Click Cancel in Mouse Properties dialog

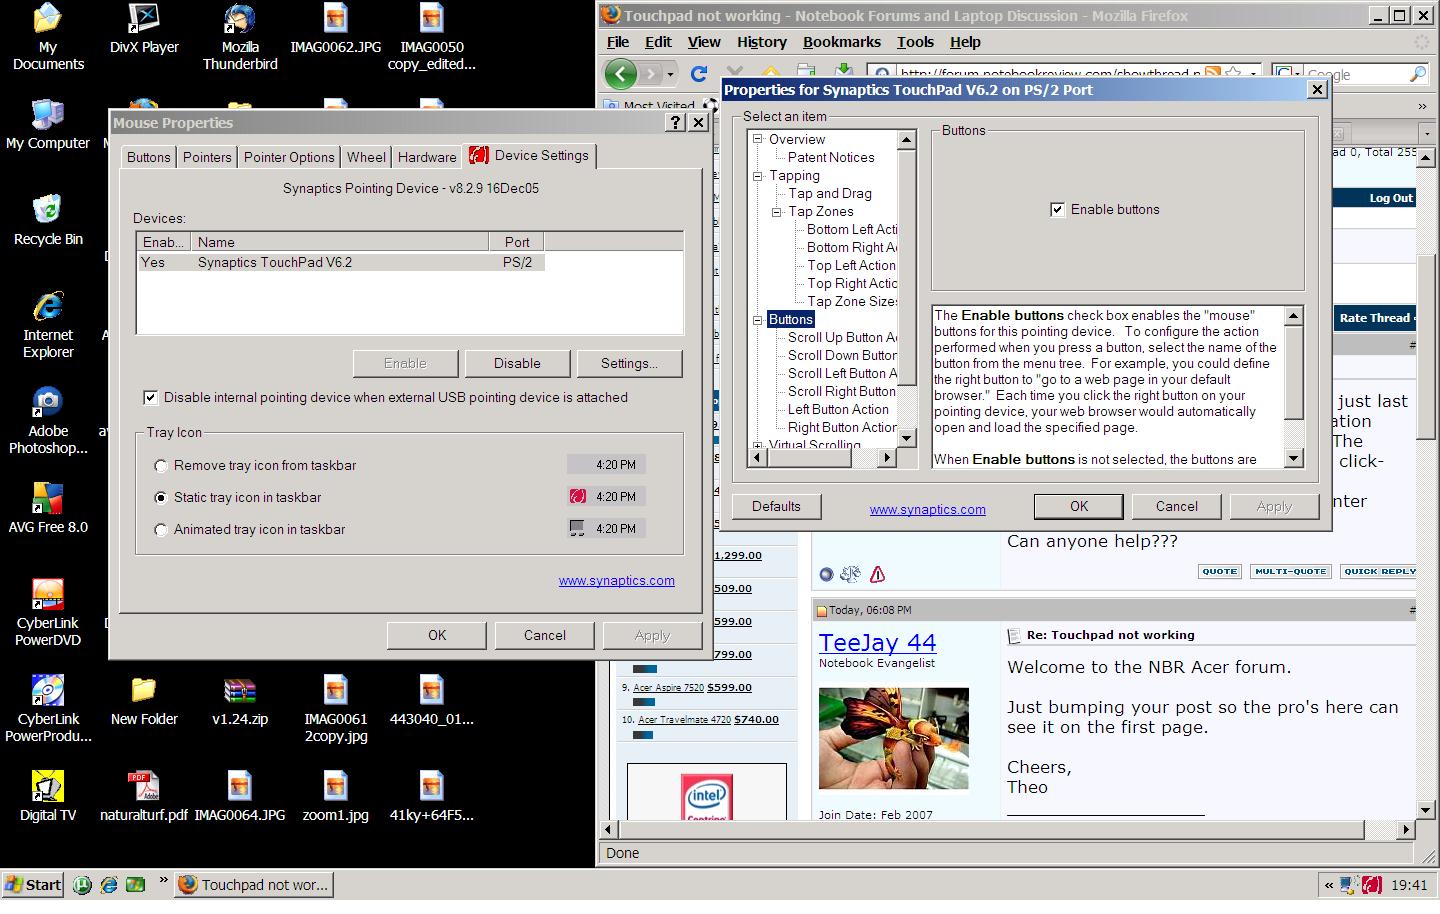point(545,635)
